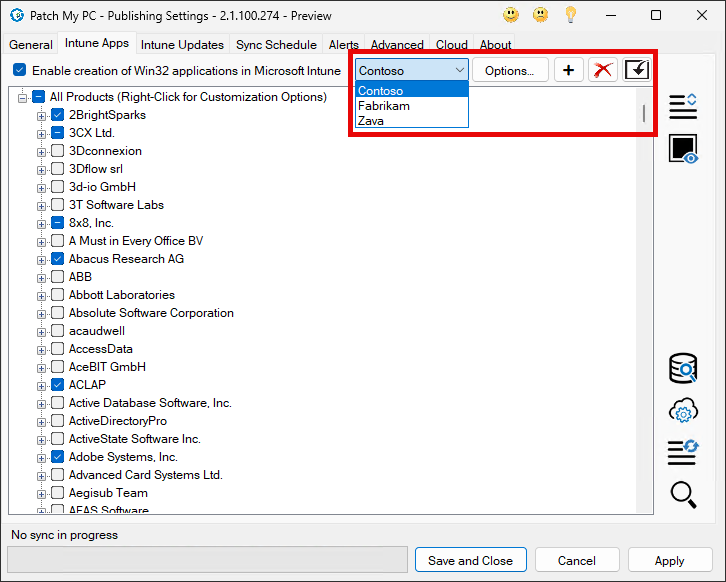Expand the 2BrightSparks tree node
Screen dimensions: 726x582
[41, 116]
